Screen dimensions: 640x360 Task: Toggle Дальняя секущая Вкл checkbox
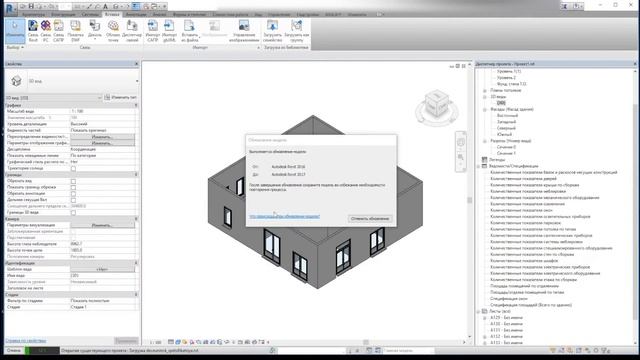pyautogui.click(x=73, y=200)
